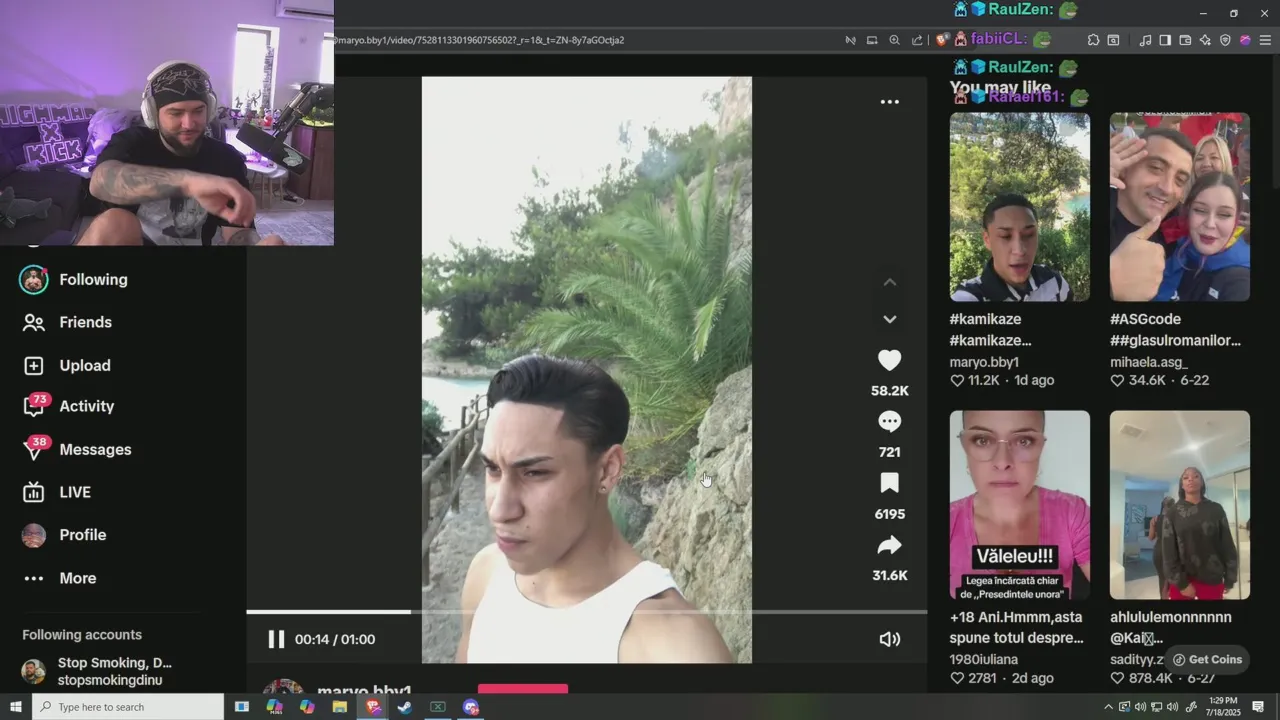1280x720 pixels.
Task: Open the Leo AI sparkle icon in toolbar
Action: [x=1205, y=40]
